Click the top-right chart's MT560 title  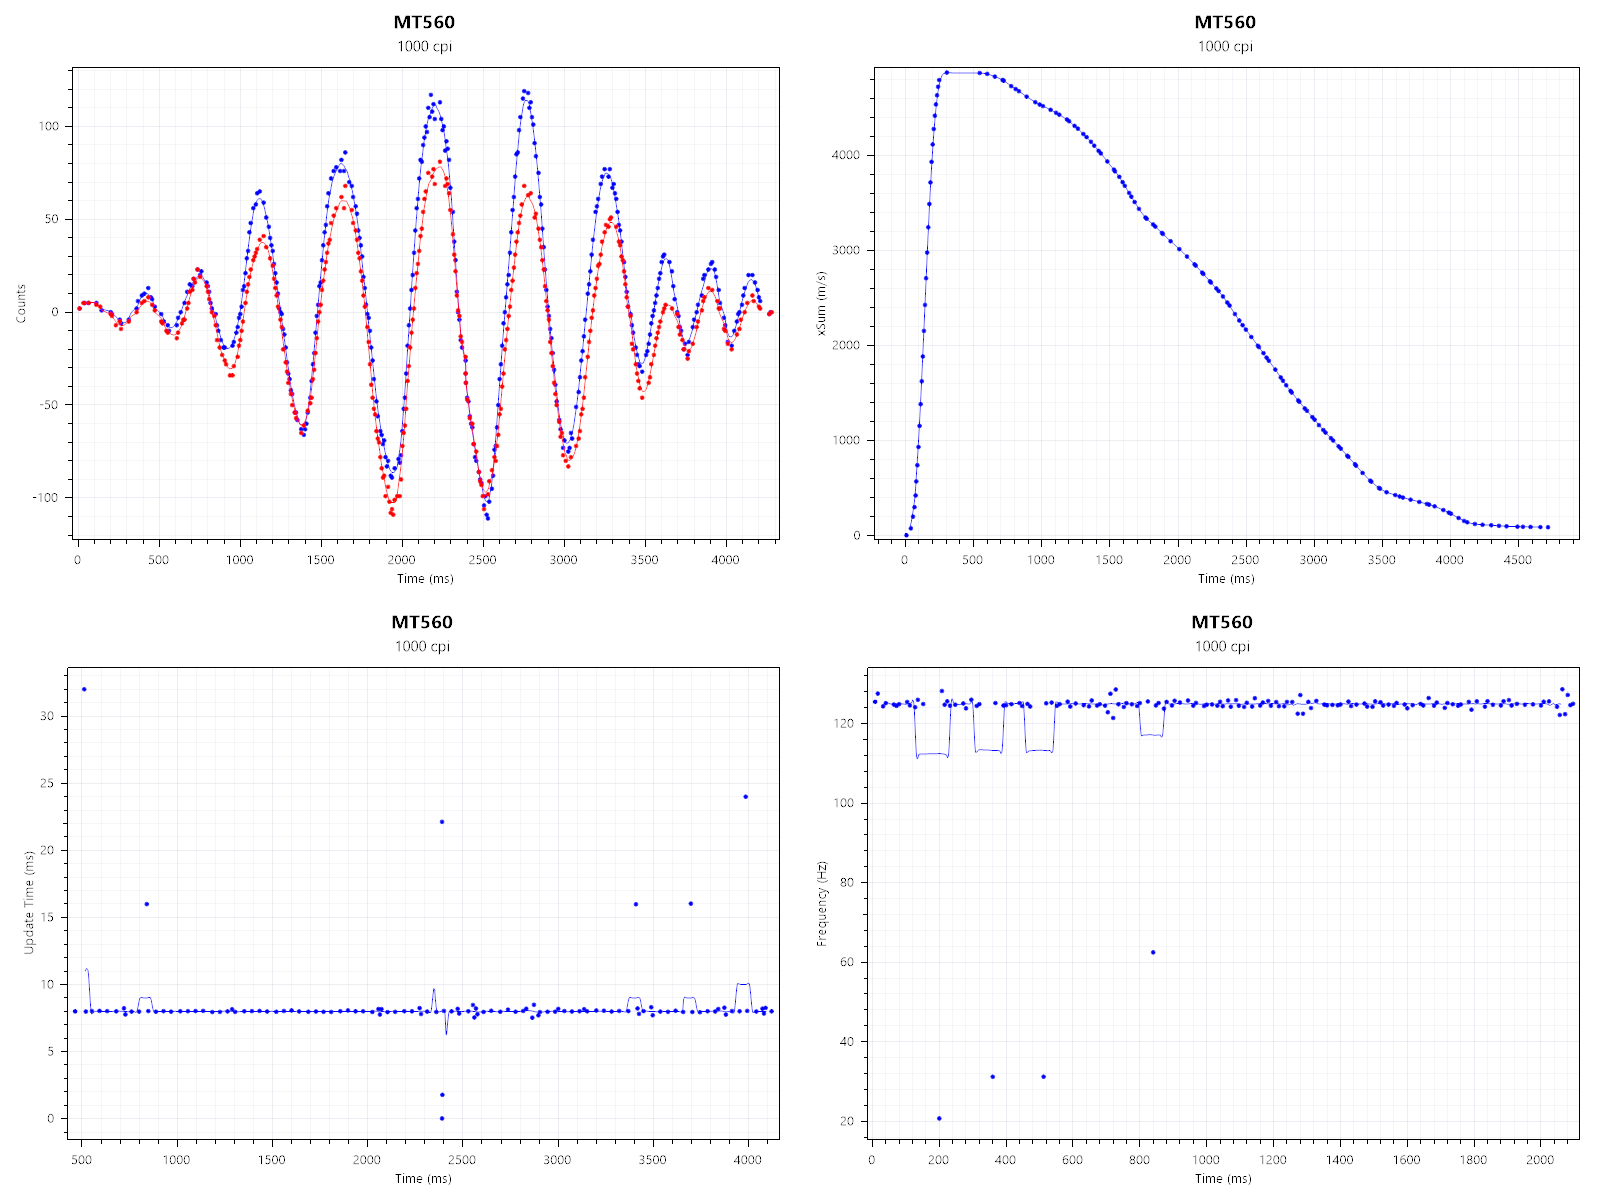[x=1225, y=22]
